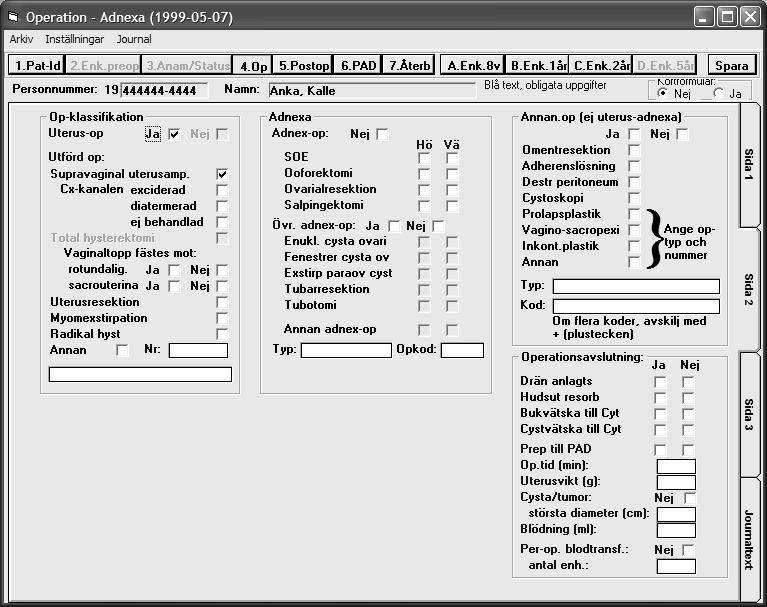Check Cysta/tumor Nej checkbox

pos(689,498)
